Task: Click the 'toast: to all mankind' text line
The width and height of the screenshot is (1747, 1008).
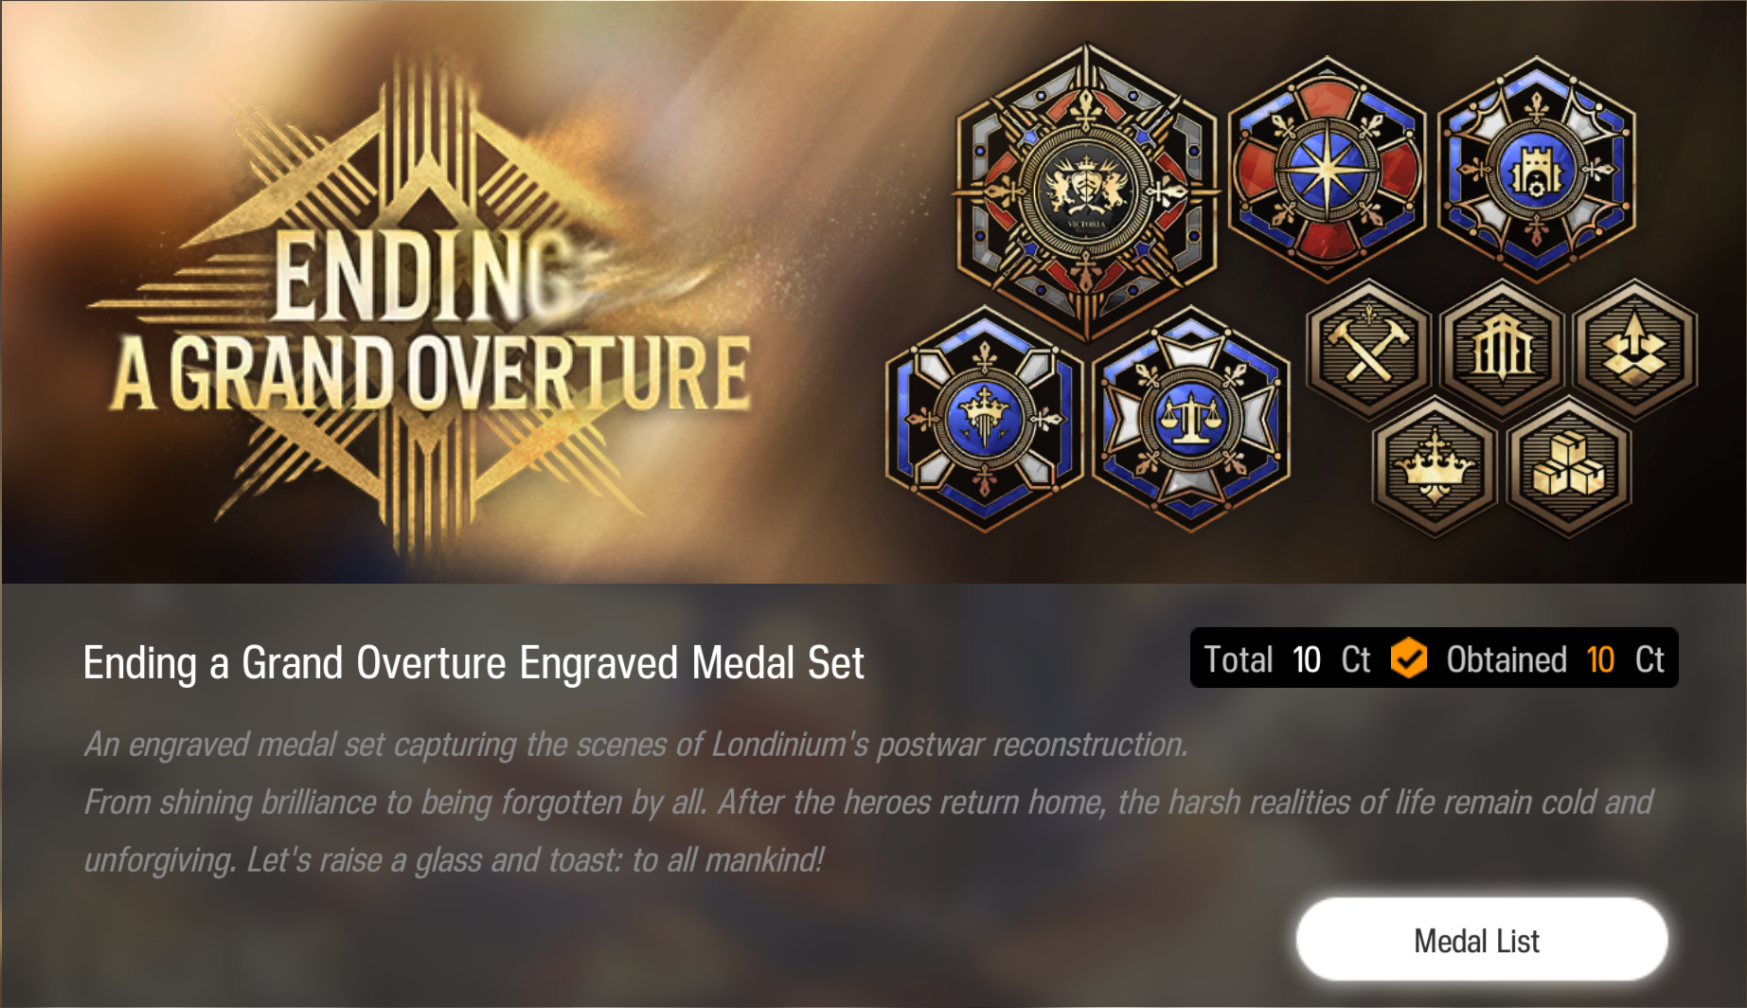Action: click(454, 860)
